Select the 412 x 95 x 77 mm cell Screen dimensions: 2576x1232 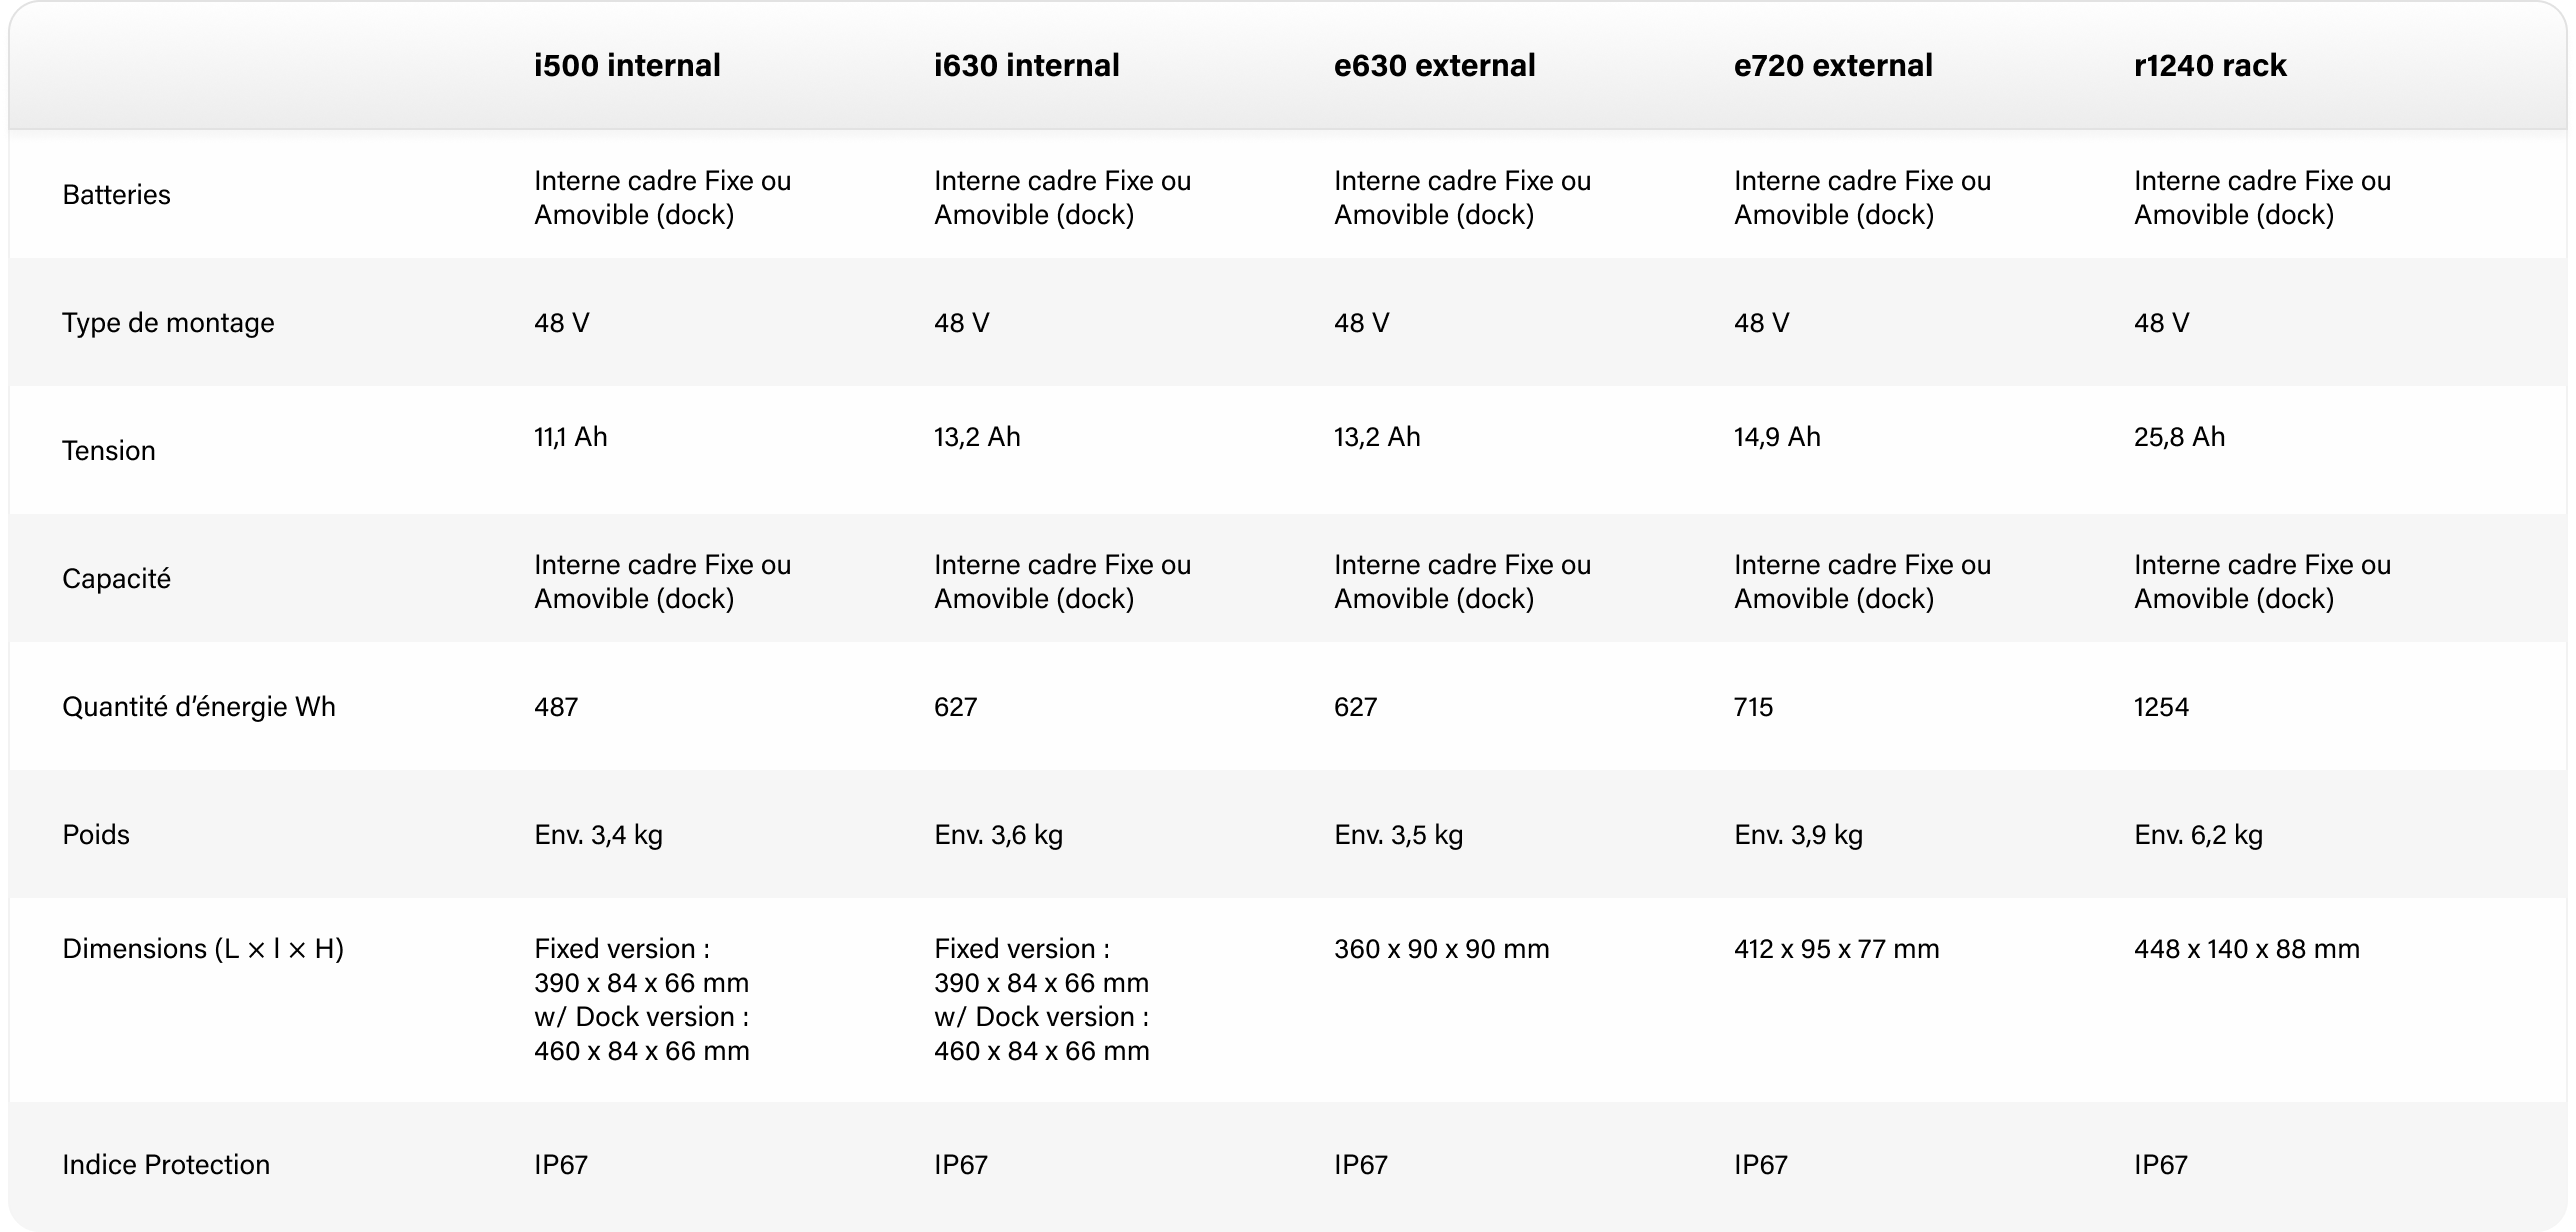[x=1836, y=949]
